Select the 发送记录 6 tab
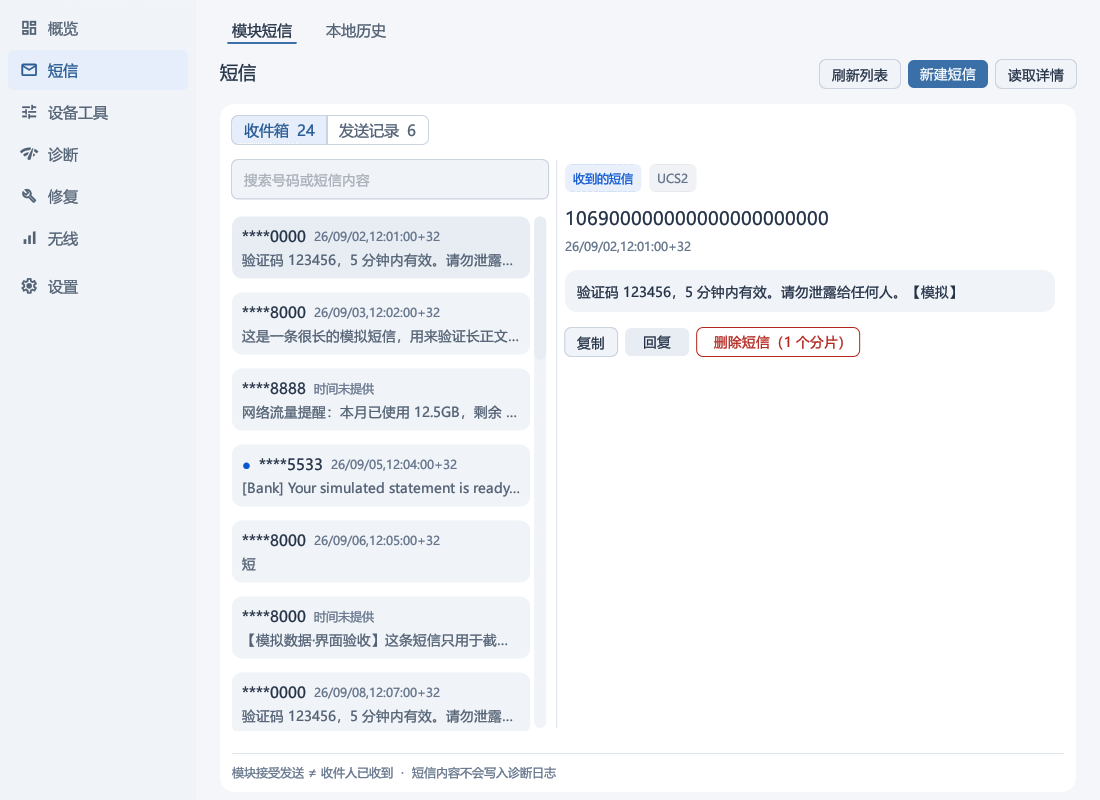Viewport: 1100px width, 800px height. pyautogui.click(x=377, y=131)
